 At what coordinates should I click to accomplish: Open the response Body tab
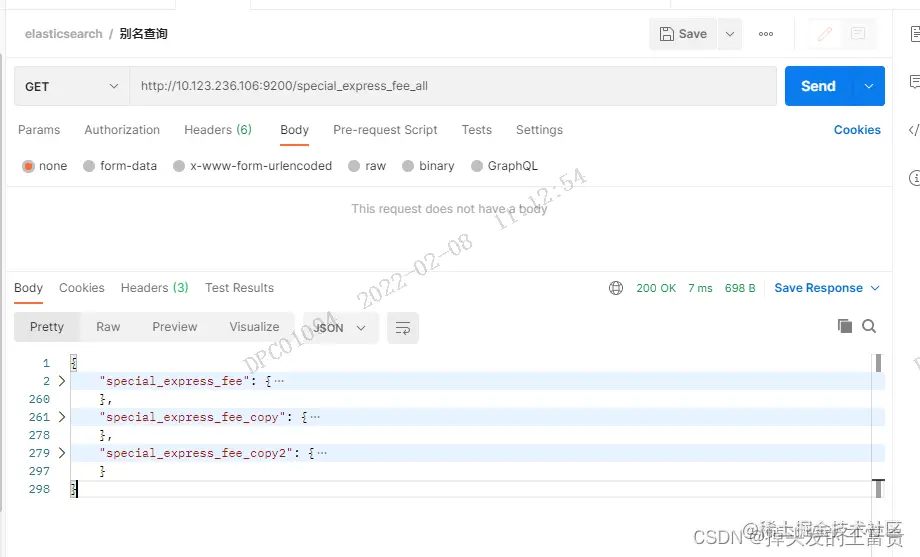[28, 288]
